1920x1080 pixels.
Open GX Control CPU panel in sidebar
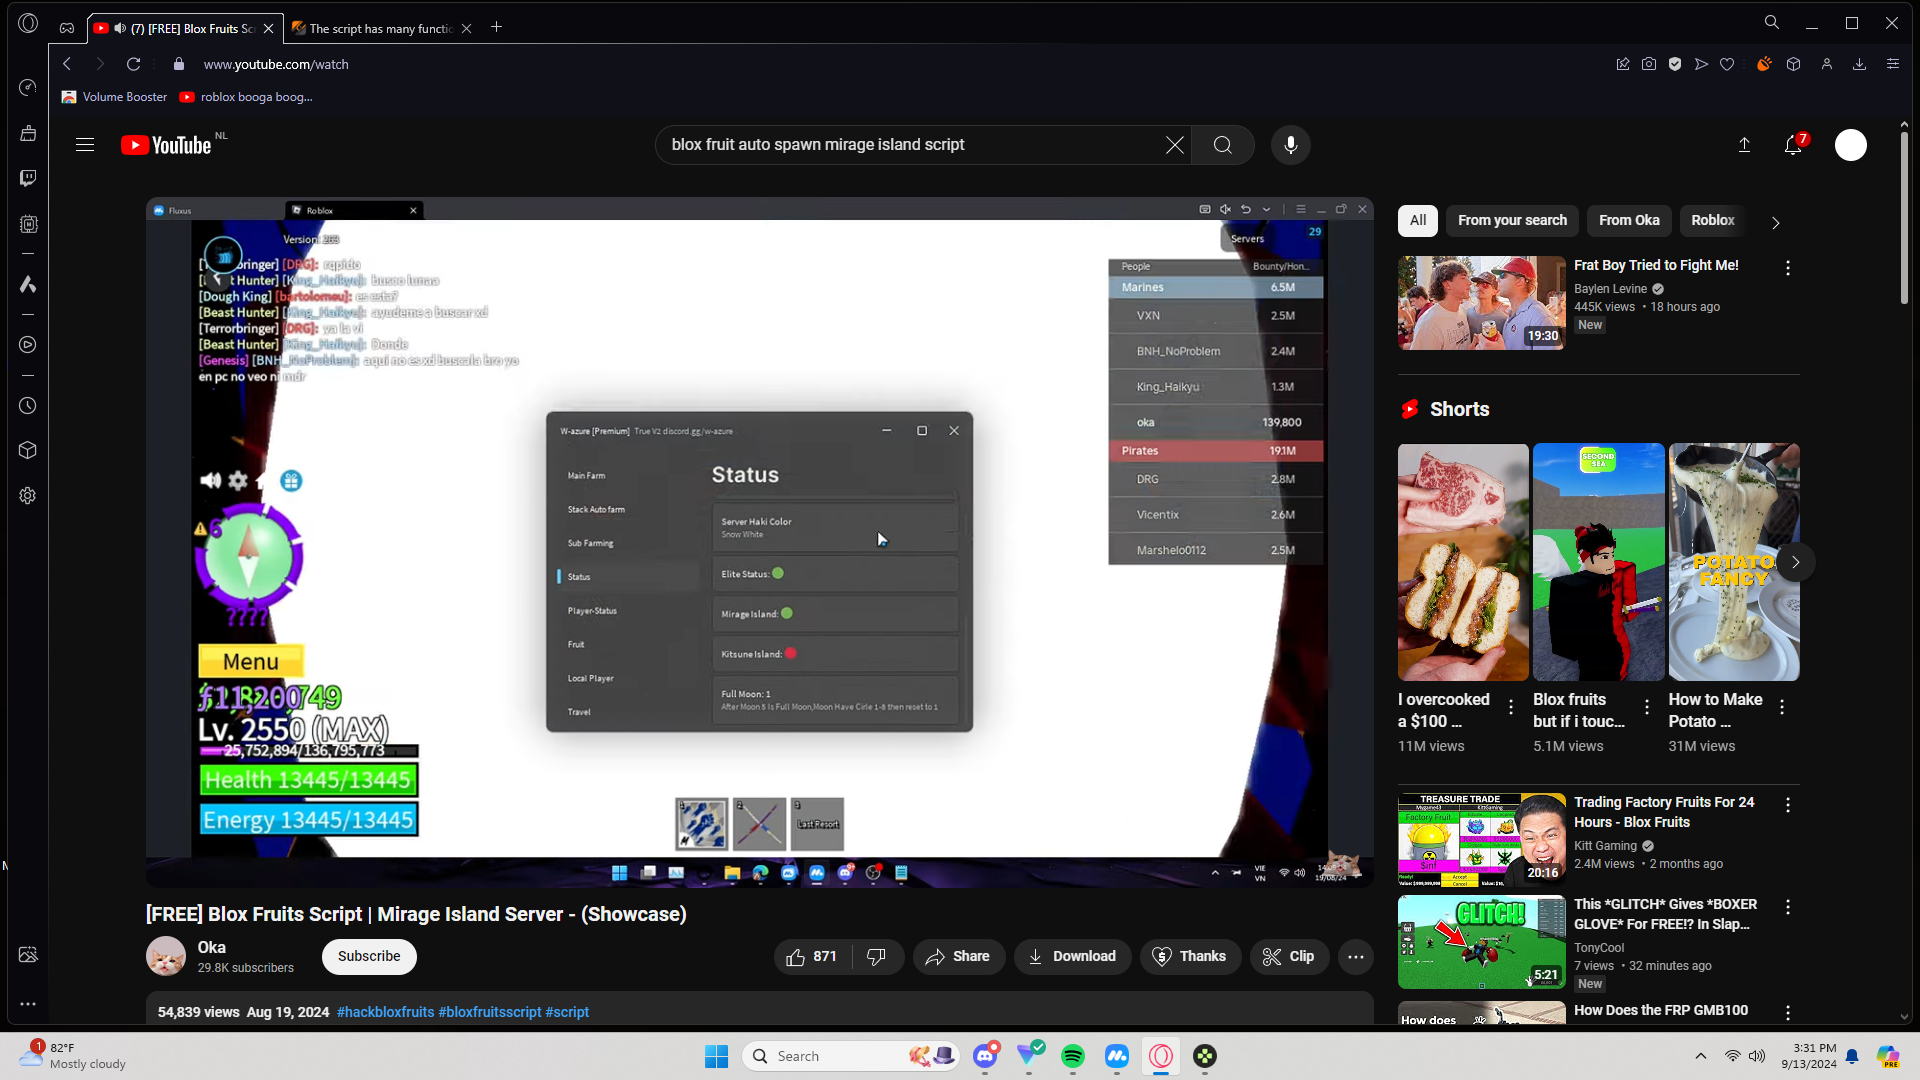tap(28, 225)
